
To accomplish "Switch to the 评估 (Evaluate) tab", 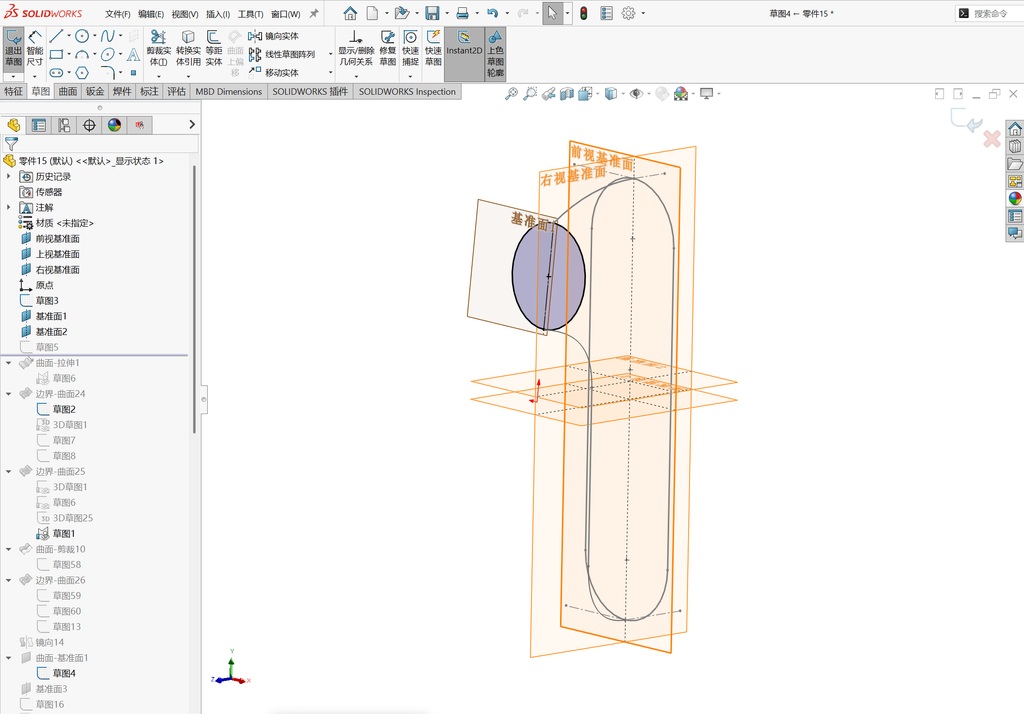I will tap(176, 91).
